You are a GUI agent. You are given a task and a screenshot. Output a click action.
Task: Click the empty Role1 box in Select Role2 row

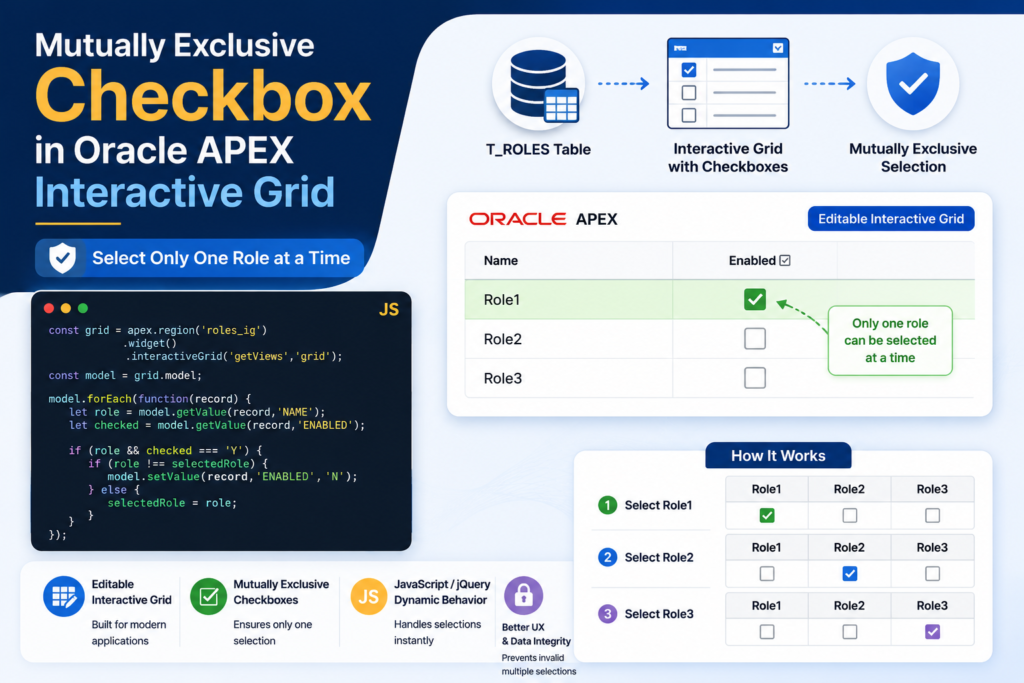point(767,574)
